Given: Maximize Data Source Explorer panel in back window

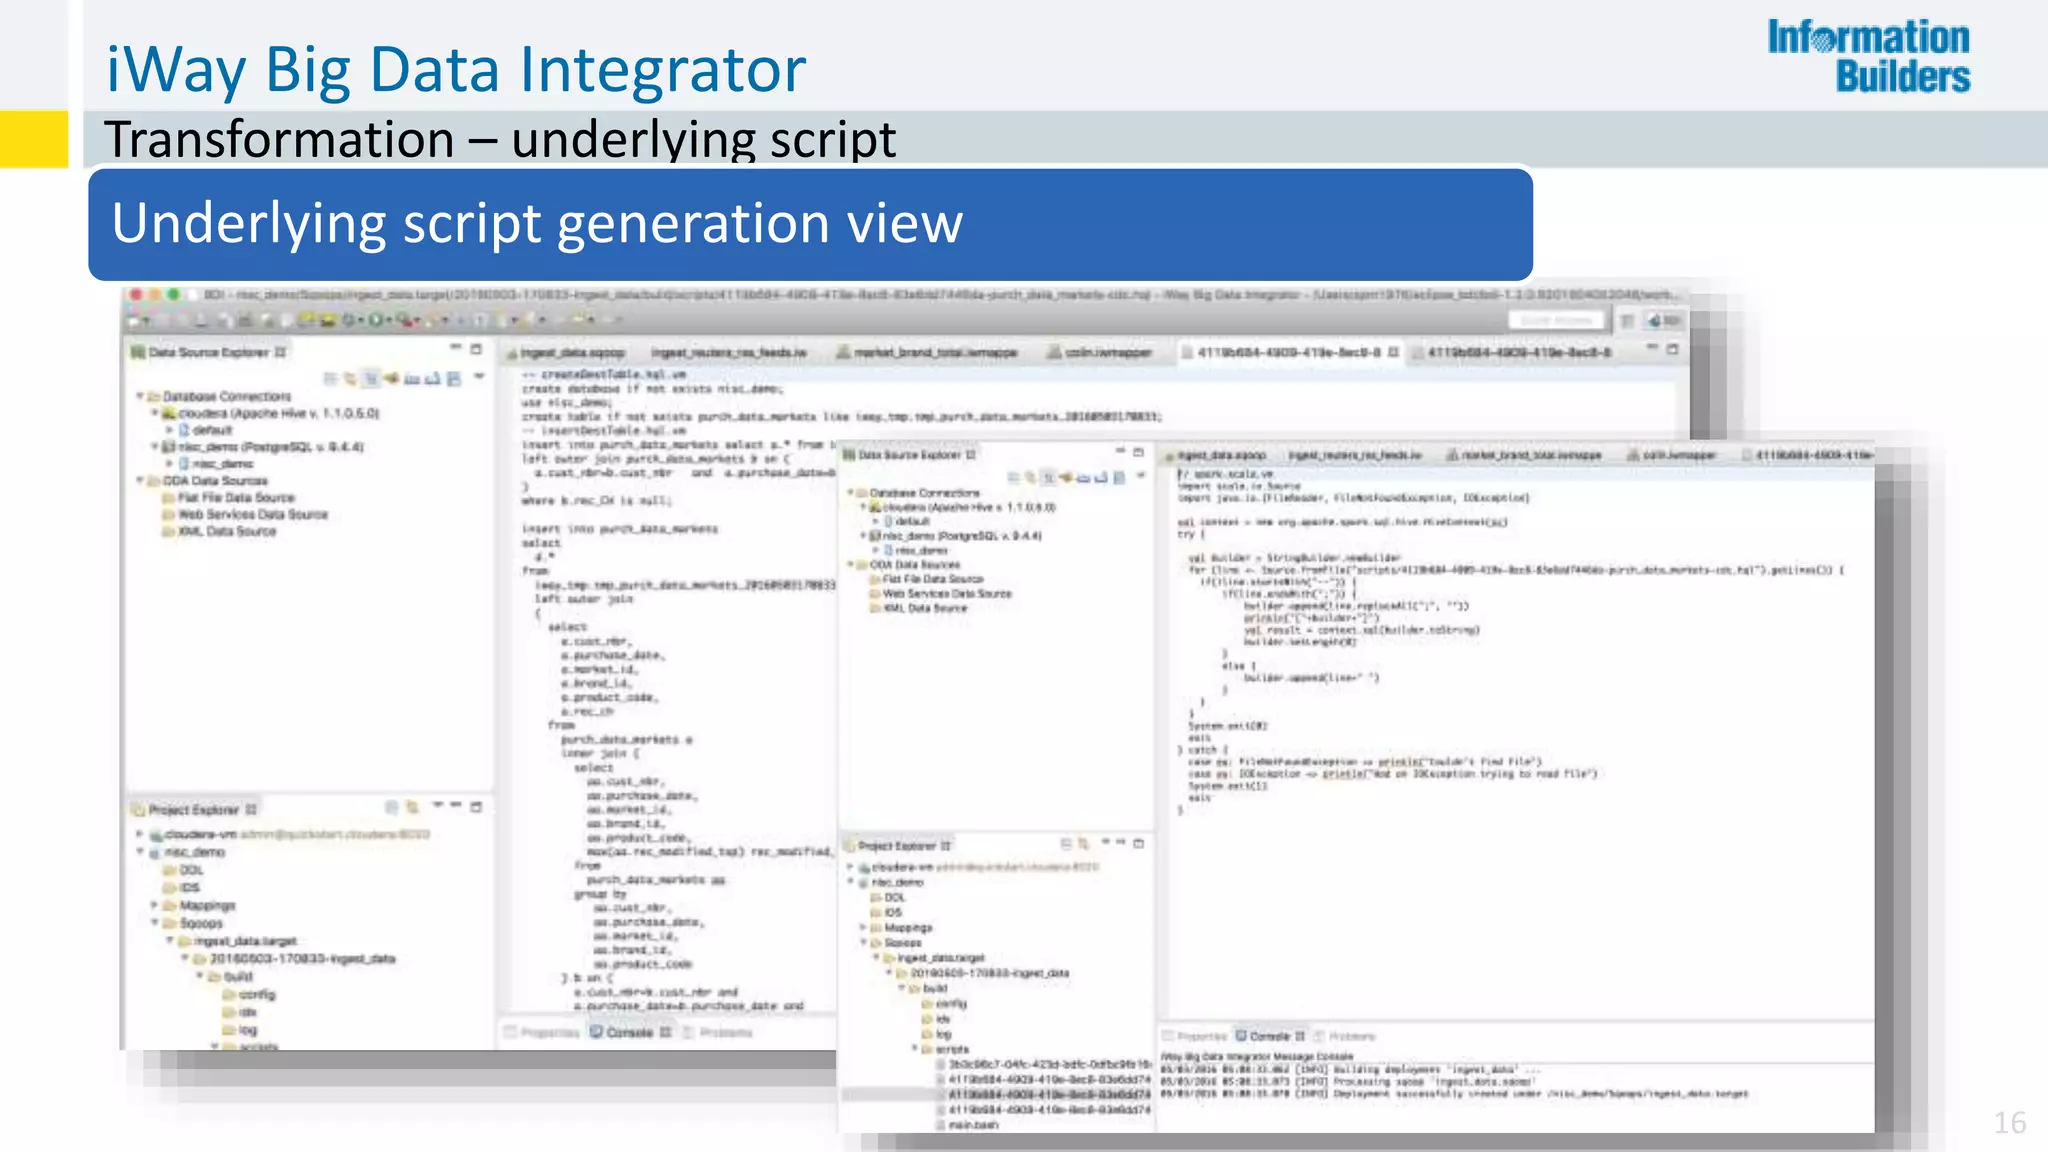Looking at the screenshot, I should [x=476, y=348].
